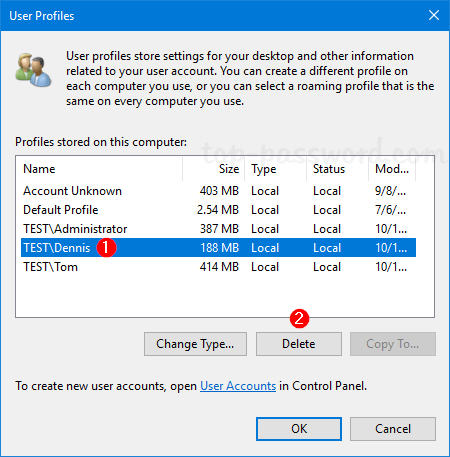Select the TEST\Administrator profile

(218, 229)
